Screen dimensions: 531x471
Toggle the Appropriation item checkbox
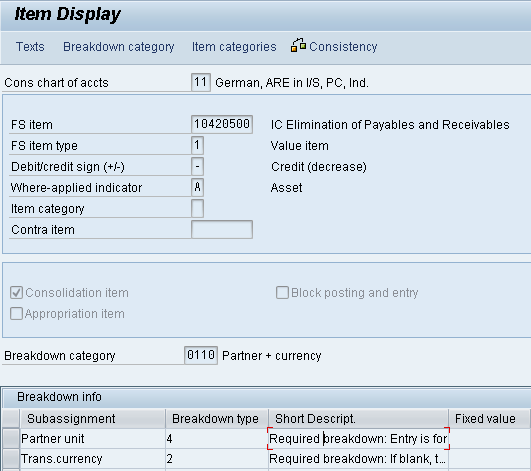click(x=16, y=314)
